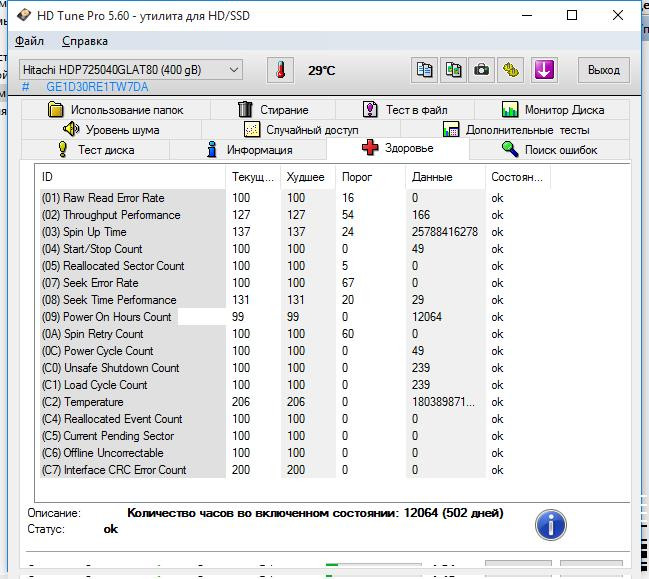Click the Выход button
649x579 pixels.
click(603, 70)
